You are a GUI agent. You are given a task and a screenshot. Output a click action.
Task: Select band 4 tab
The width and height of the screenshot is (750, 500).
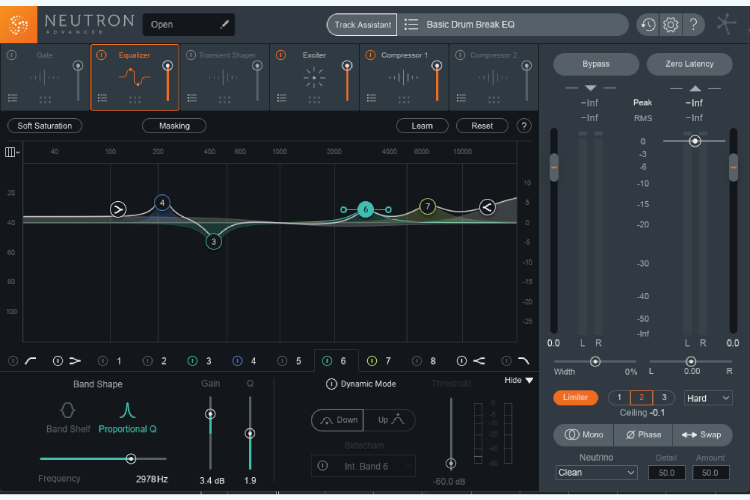245,361
